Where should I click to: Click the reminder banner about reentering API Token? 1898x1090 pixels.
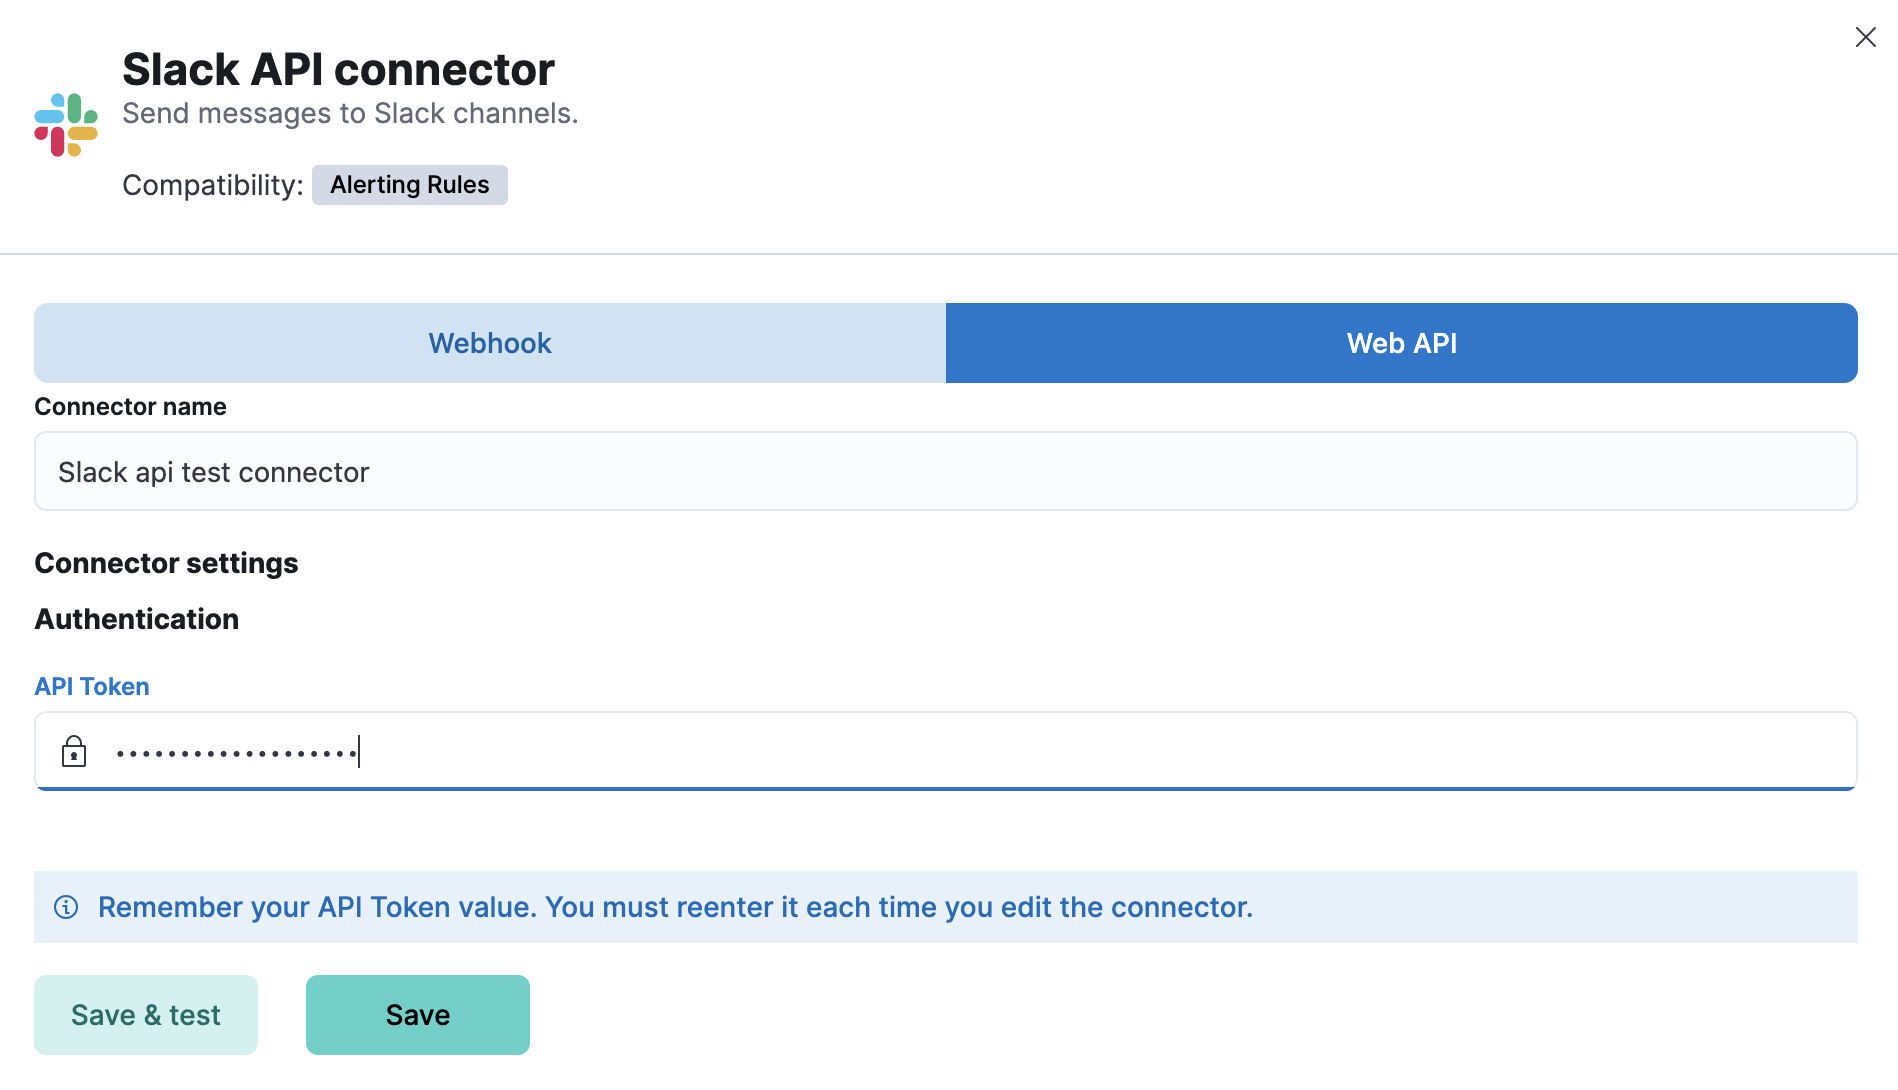click(674, 907)
